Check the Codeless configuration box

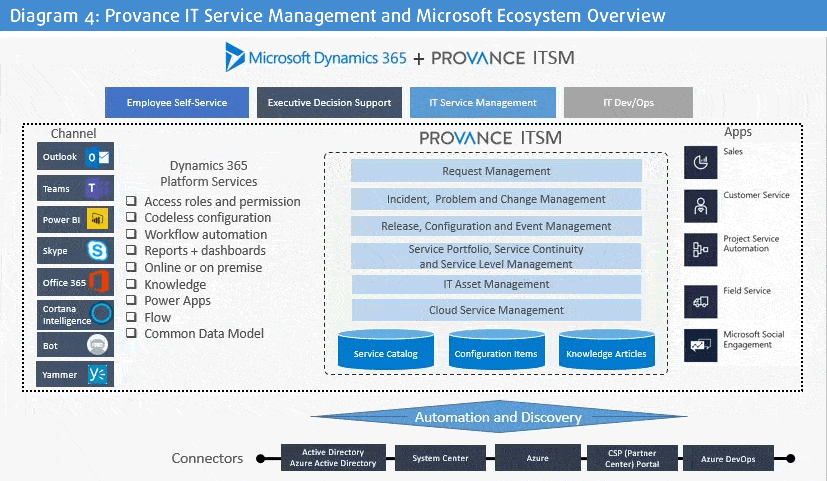[131, 217]
